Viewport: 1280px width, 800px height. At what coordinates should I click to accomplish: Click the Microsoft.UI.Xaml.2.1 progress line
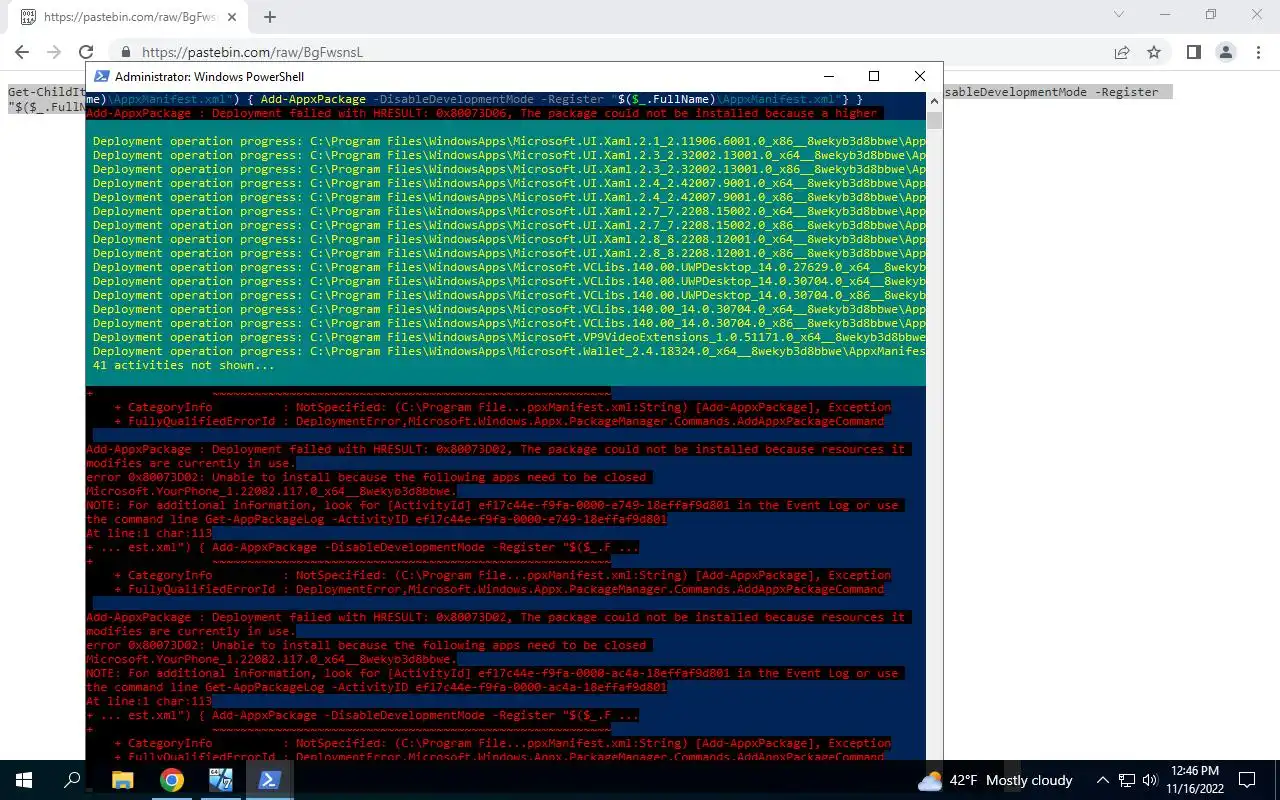click(x=509, y=141)
